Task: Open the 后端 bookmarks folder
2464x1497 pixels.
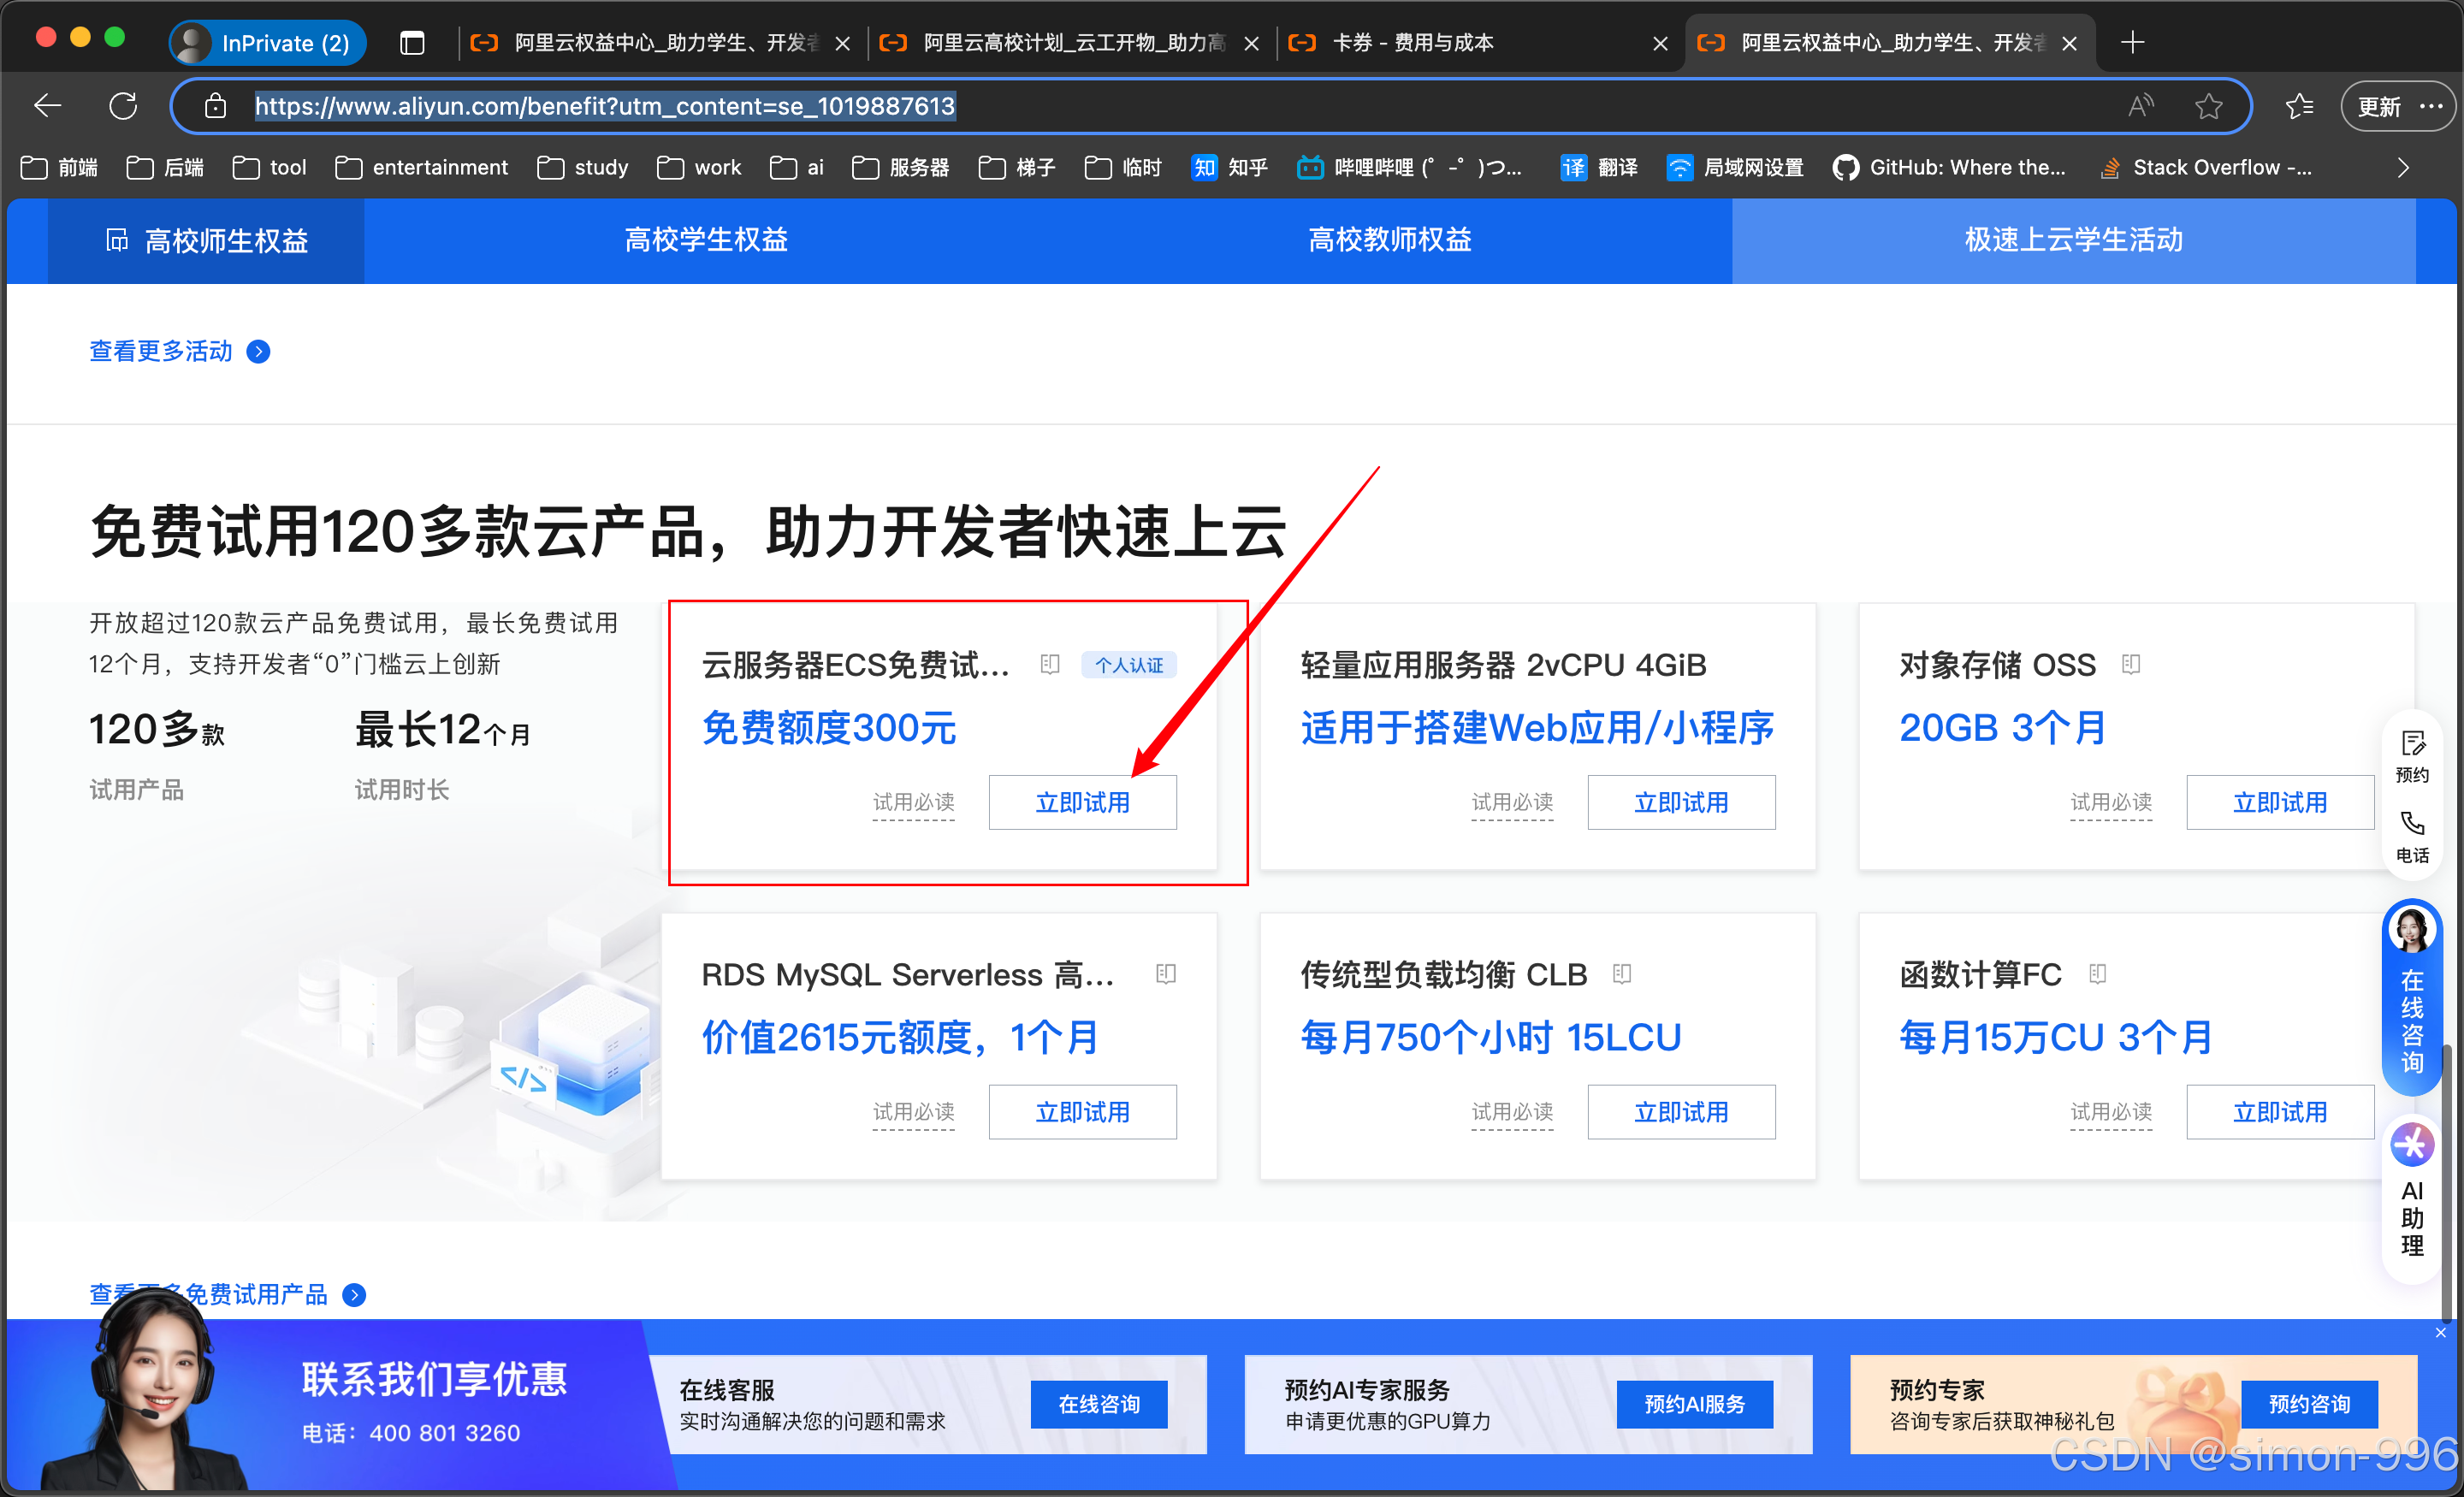Action: tap(165, 167)
